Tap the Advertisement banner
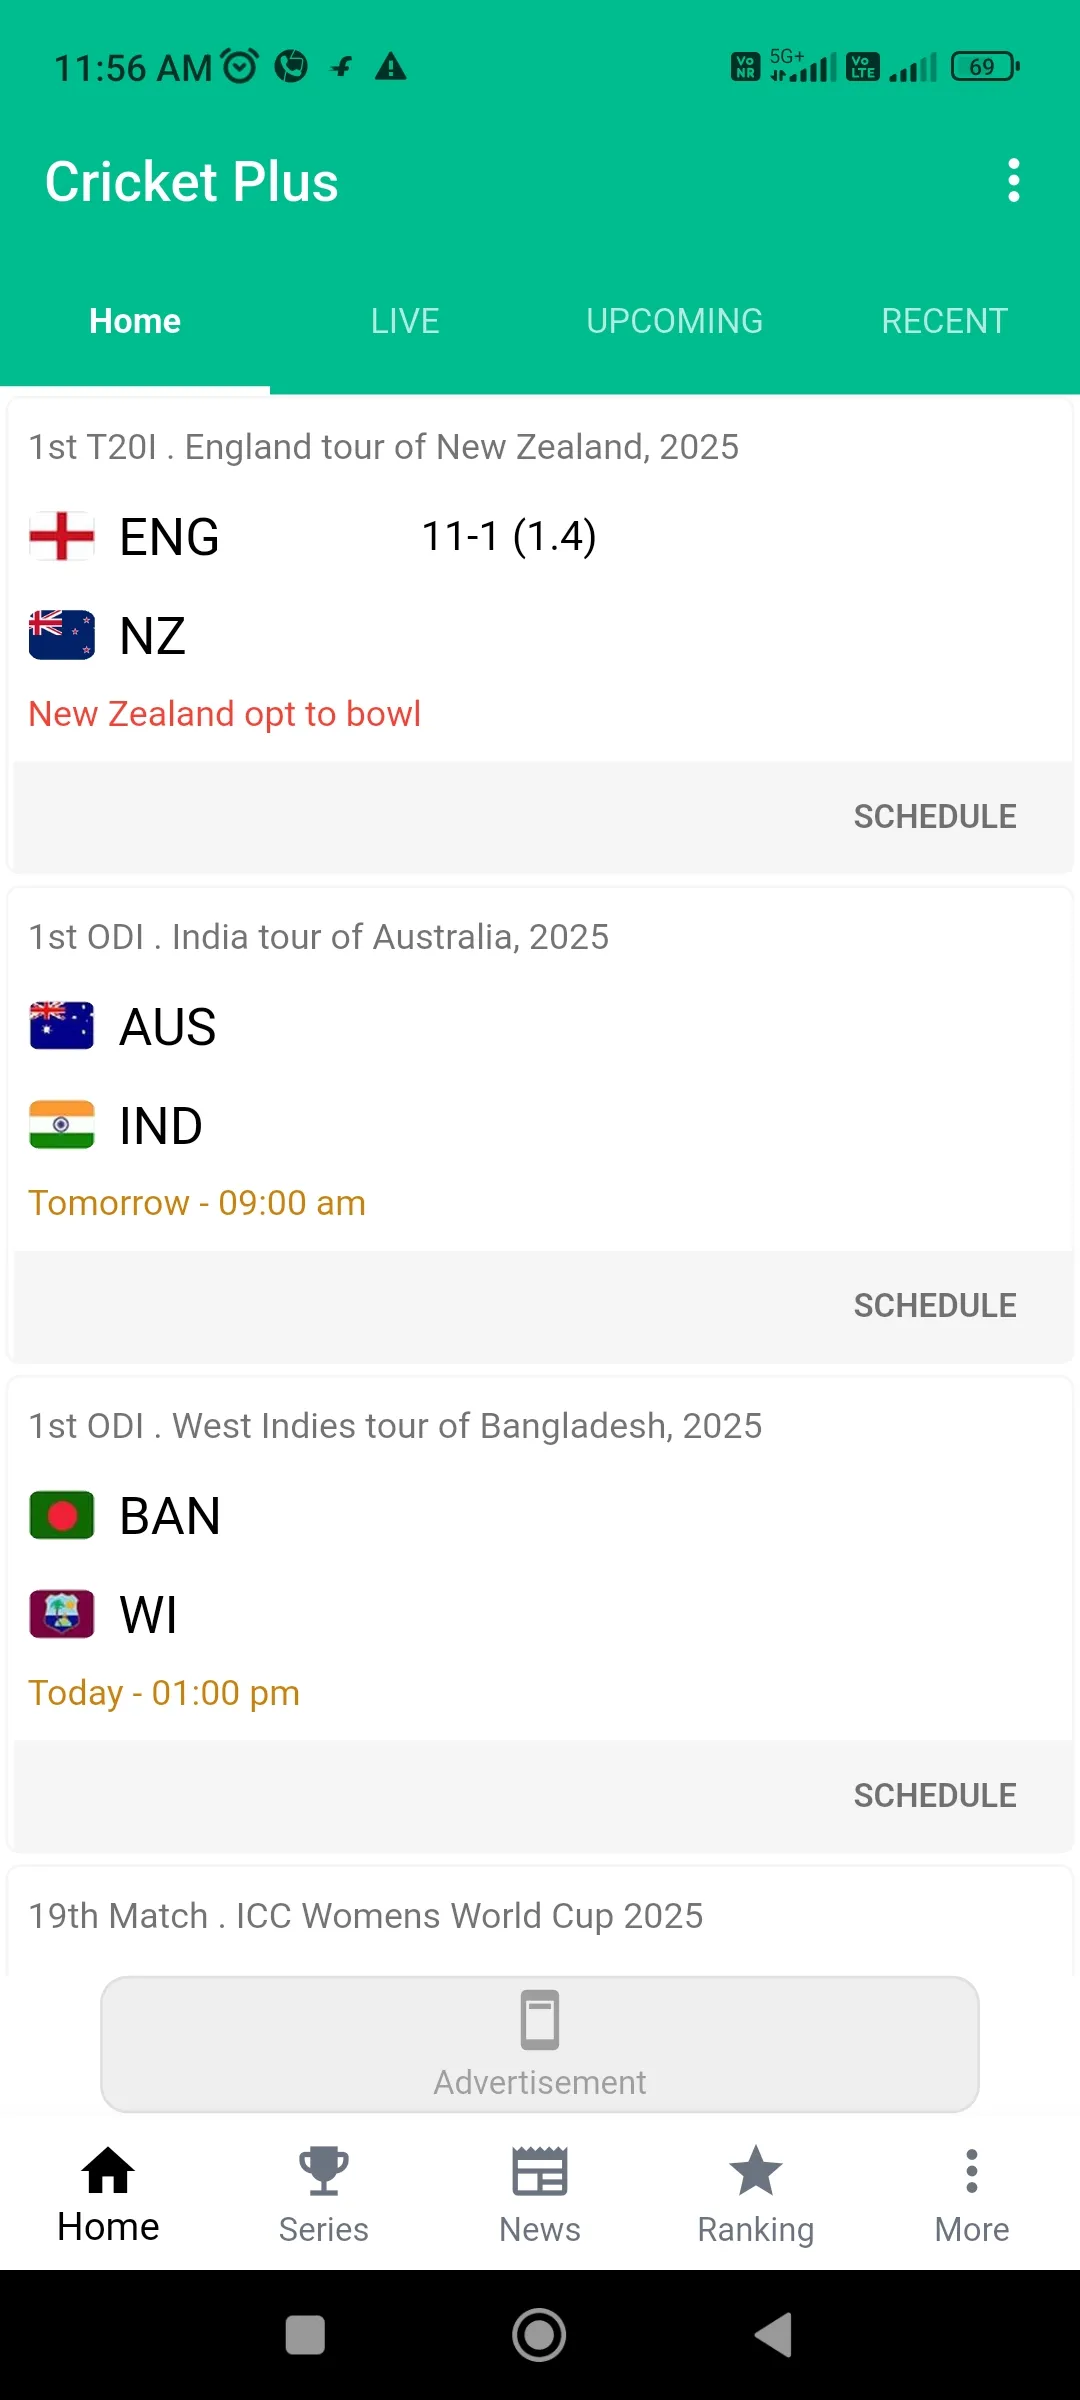1080x2400 pixels. click(x=540, y=2044)
